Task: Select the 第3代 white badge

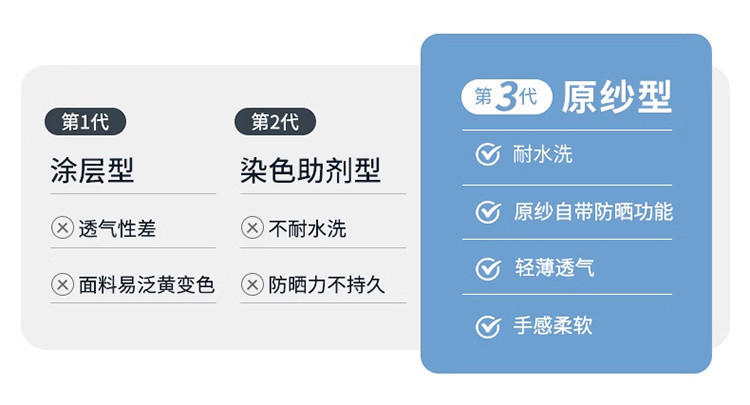Action: click(506, 97)
